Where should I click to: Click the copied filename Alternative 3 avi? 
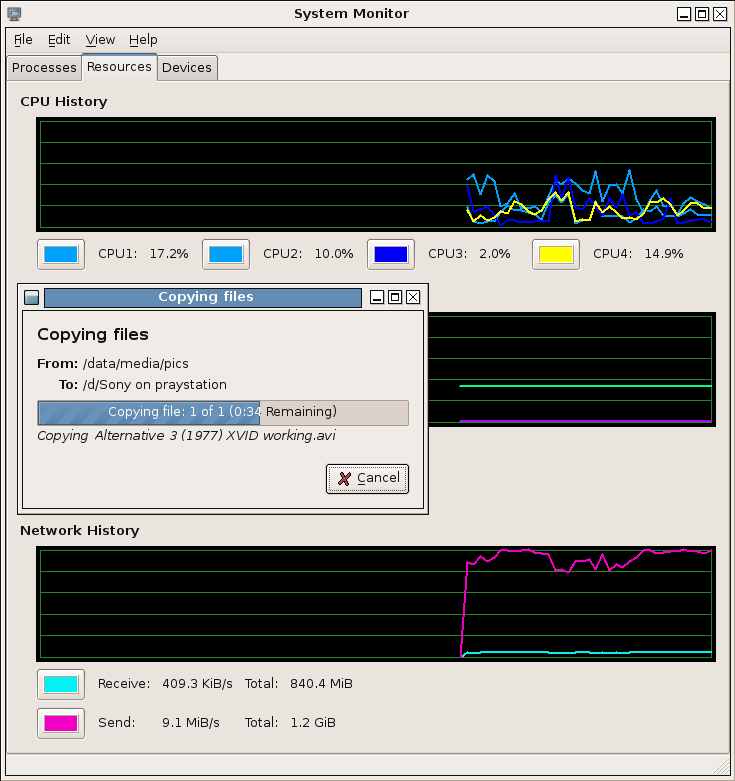[x=215, y=436]
